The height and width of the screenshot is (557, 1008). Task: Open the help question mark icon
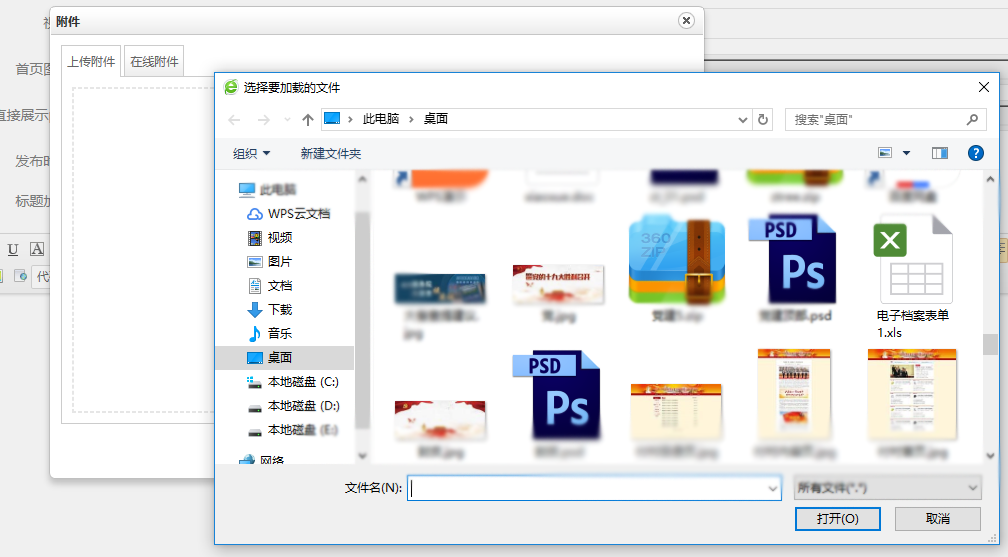click(x=976, y=153)
